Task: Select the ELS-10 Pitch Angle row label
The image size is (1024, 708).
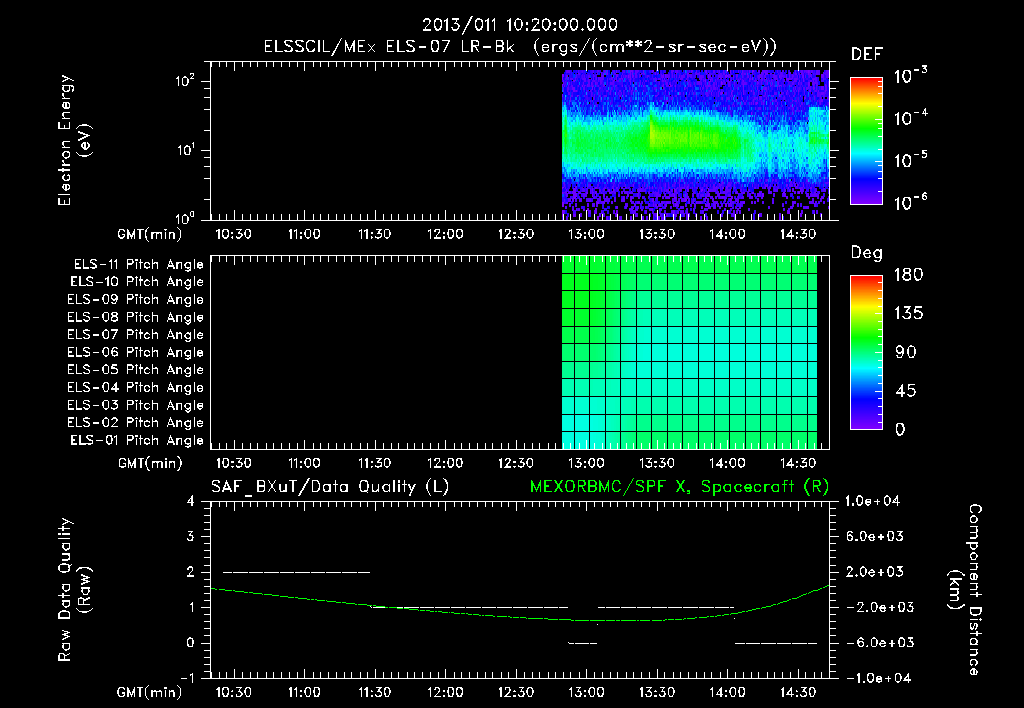Action: pyautogui.click(x=137, y=282)
